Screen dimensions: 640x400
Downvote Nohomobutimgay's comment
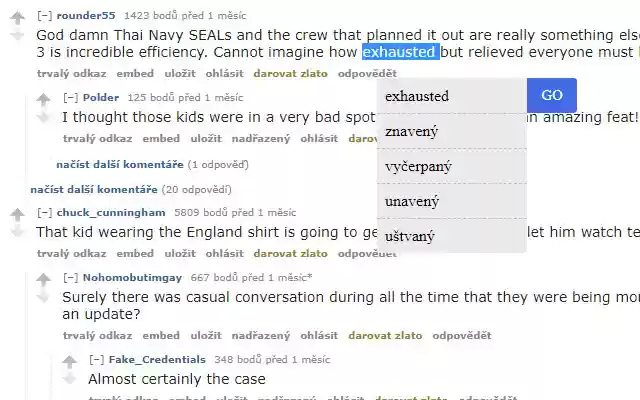[x=43, y=297]
